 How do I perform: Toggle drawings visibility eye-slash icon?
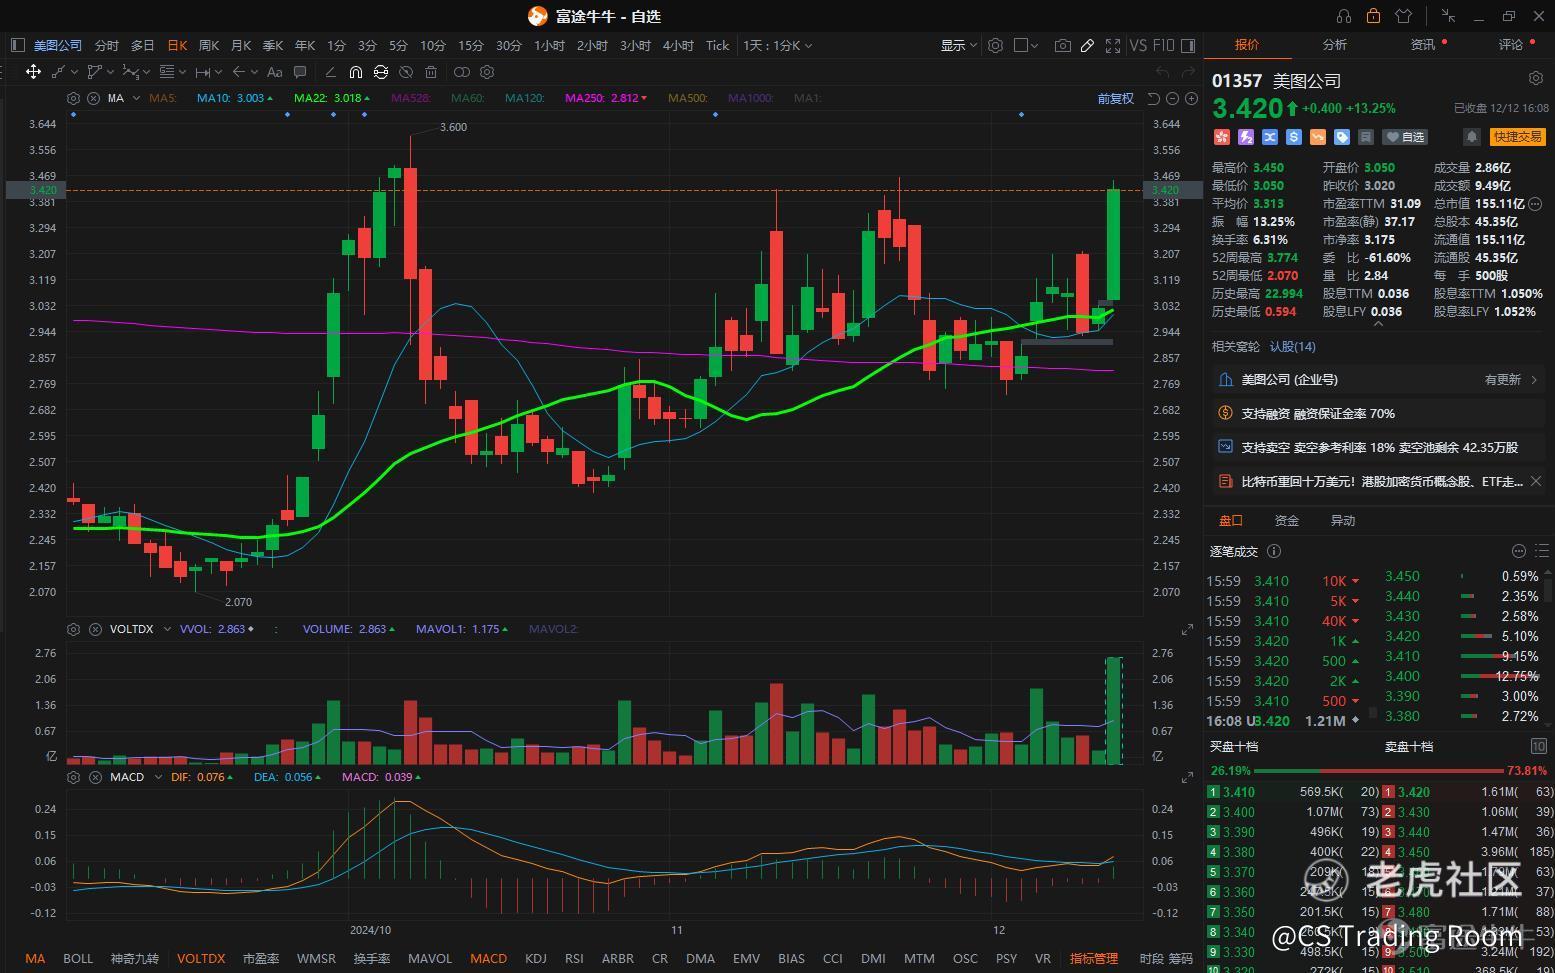406,72
